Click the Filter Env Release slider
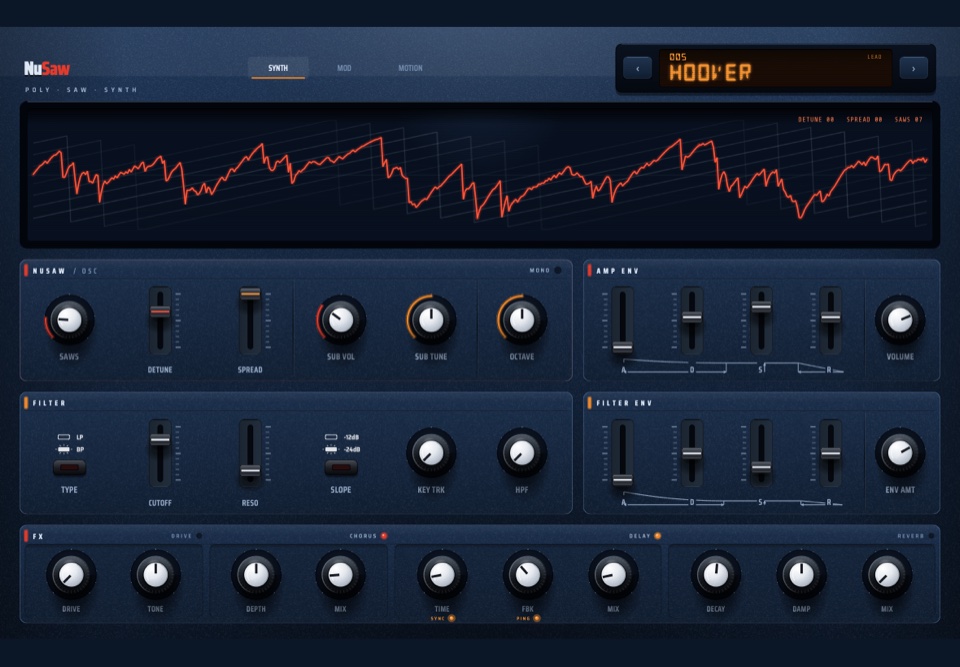 830,453
